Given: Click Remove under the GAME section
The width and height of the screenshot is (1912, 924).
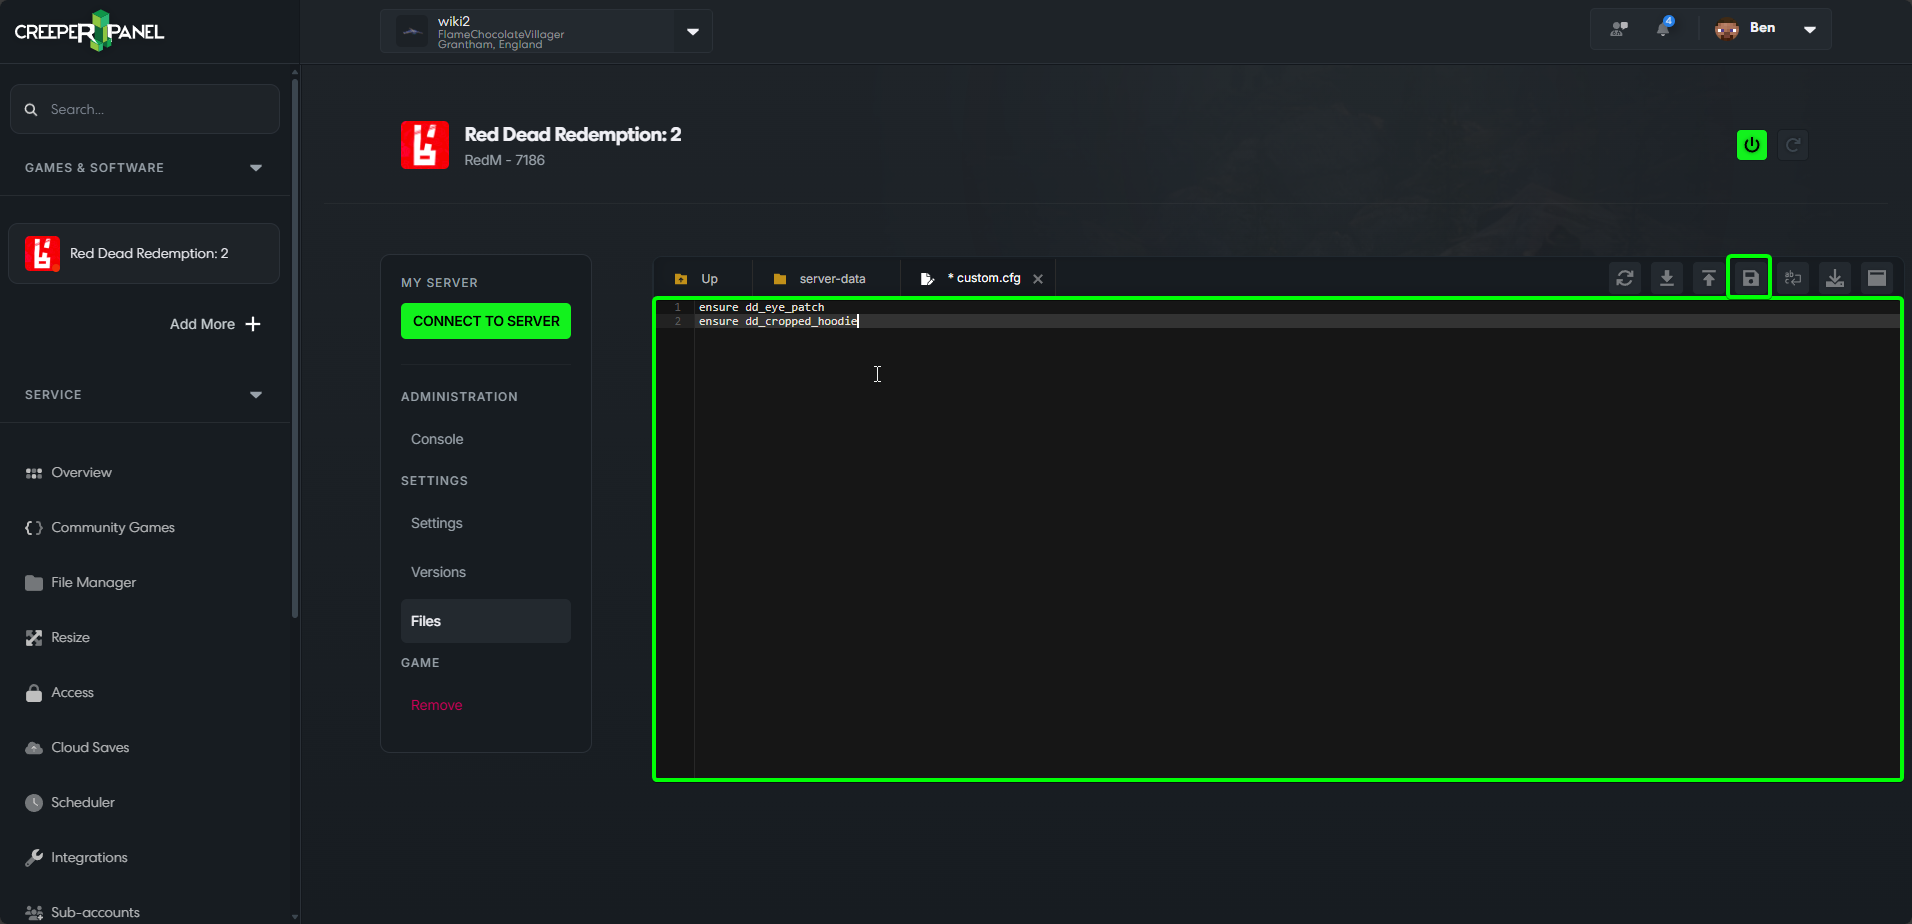Looking at the screenshot, I should tap(436, 704).
